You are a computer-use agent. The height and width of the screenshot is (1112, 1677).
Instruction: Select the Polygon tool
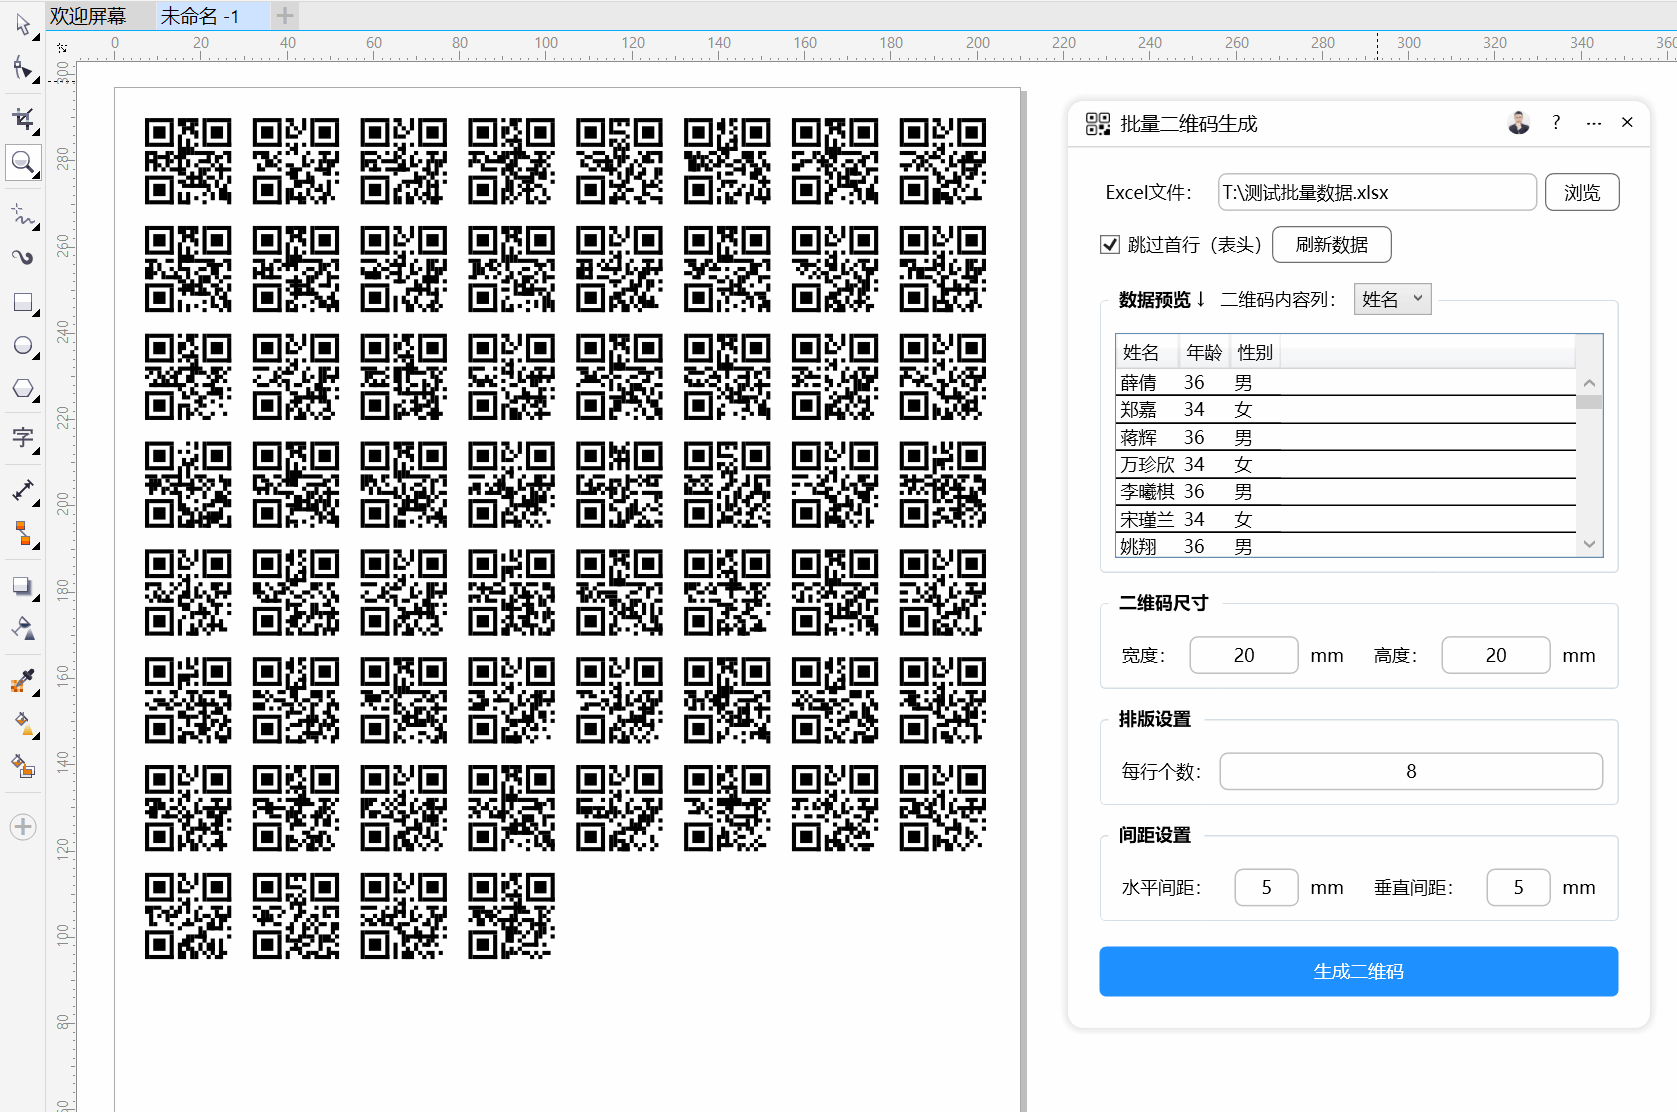[22, 389]
